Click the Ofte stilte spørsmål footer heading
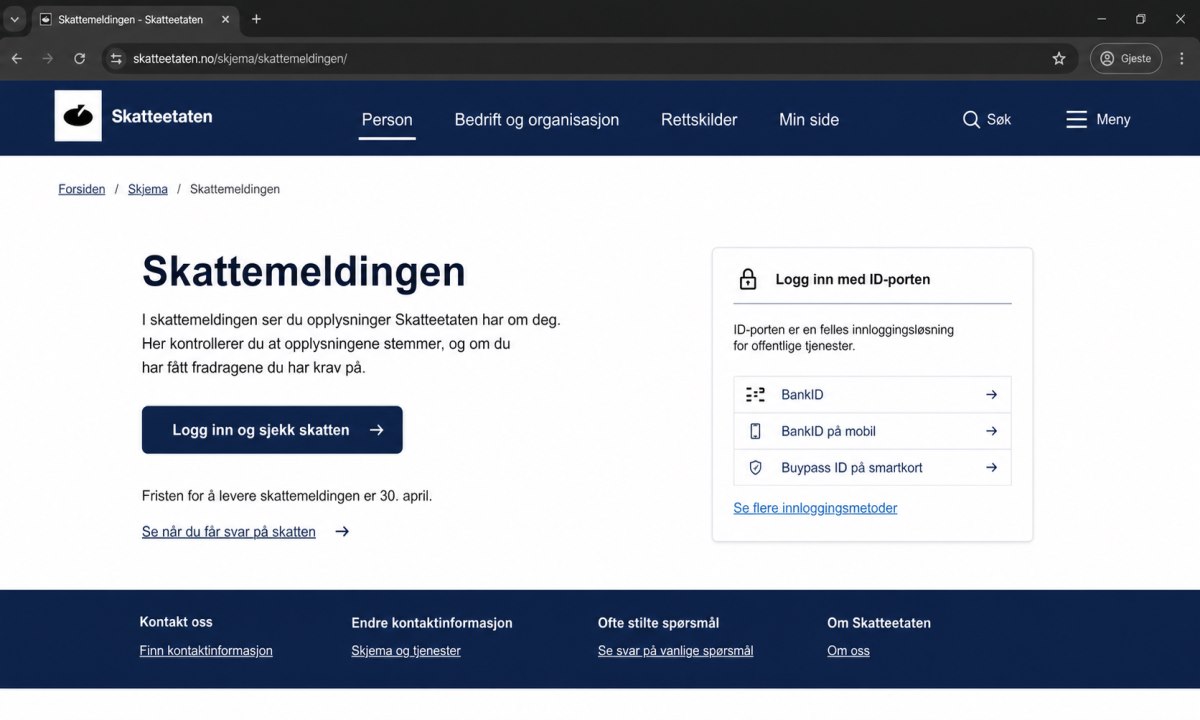The width and height of the screenshot is (1200, 720). coord(658,623)
